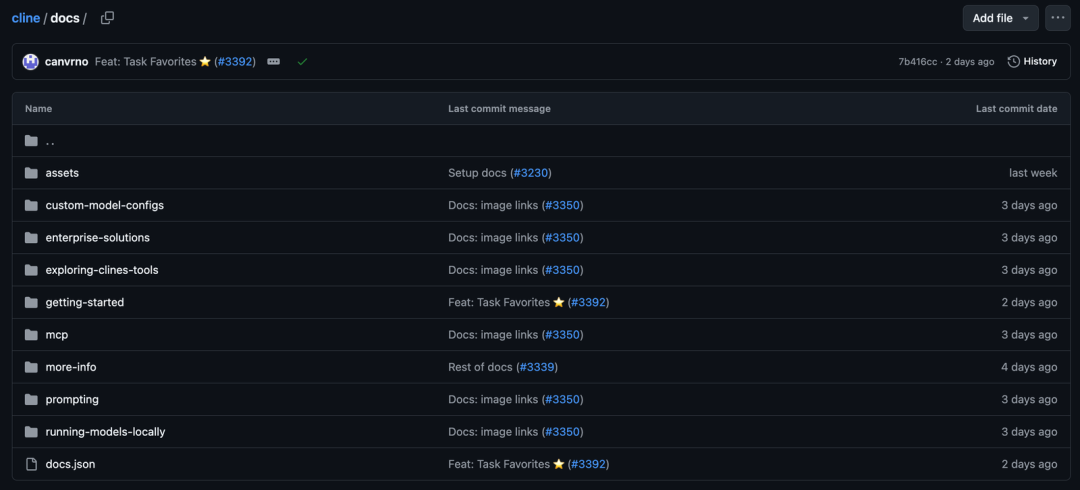Open PR #3350 in the prompting row
Screen dimensions: 1080x490
[562, 400]
